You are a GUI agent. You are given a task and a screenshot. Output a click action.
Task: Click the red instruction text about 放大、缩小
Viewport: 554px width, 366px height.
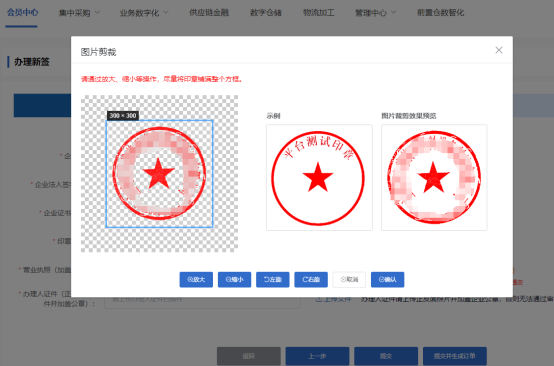click(162, 79)
